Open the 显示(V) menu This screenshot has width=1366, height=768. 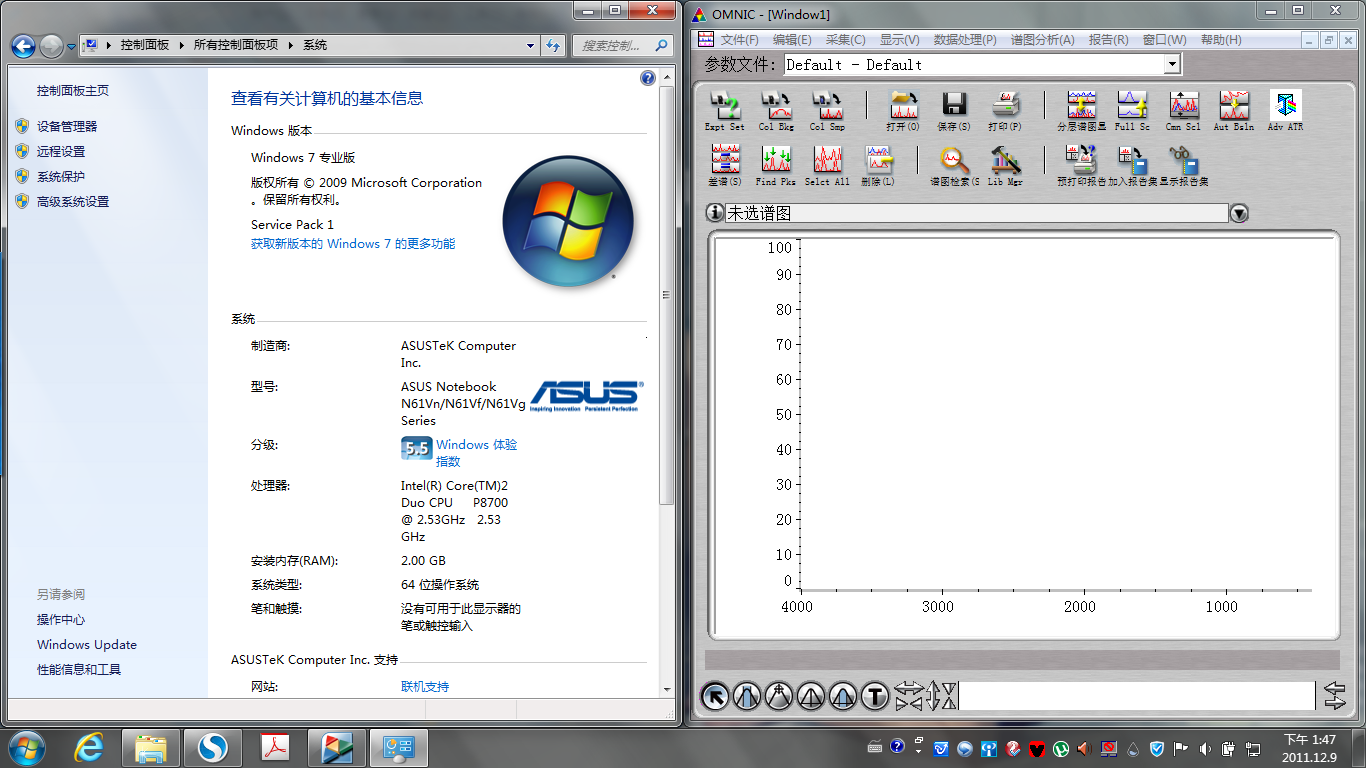coord(899,40)
